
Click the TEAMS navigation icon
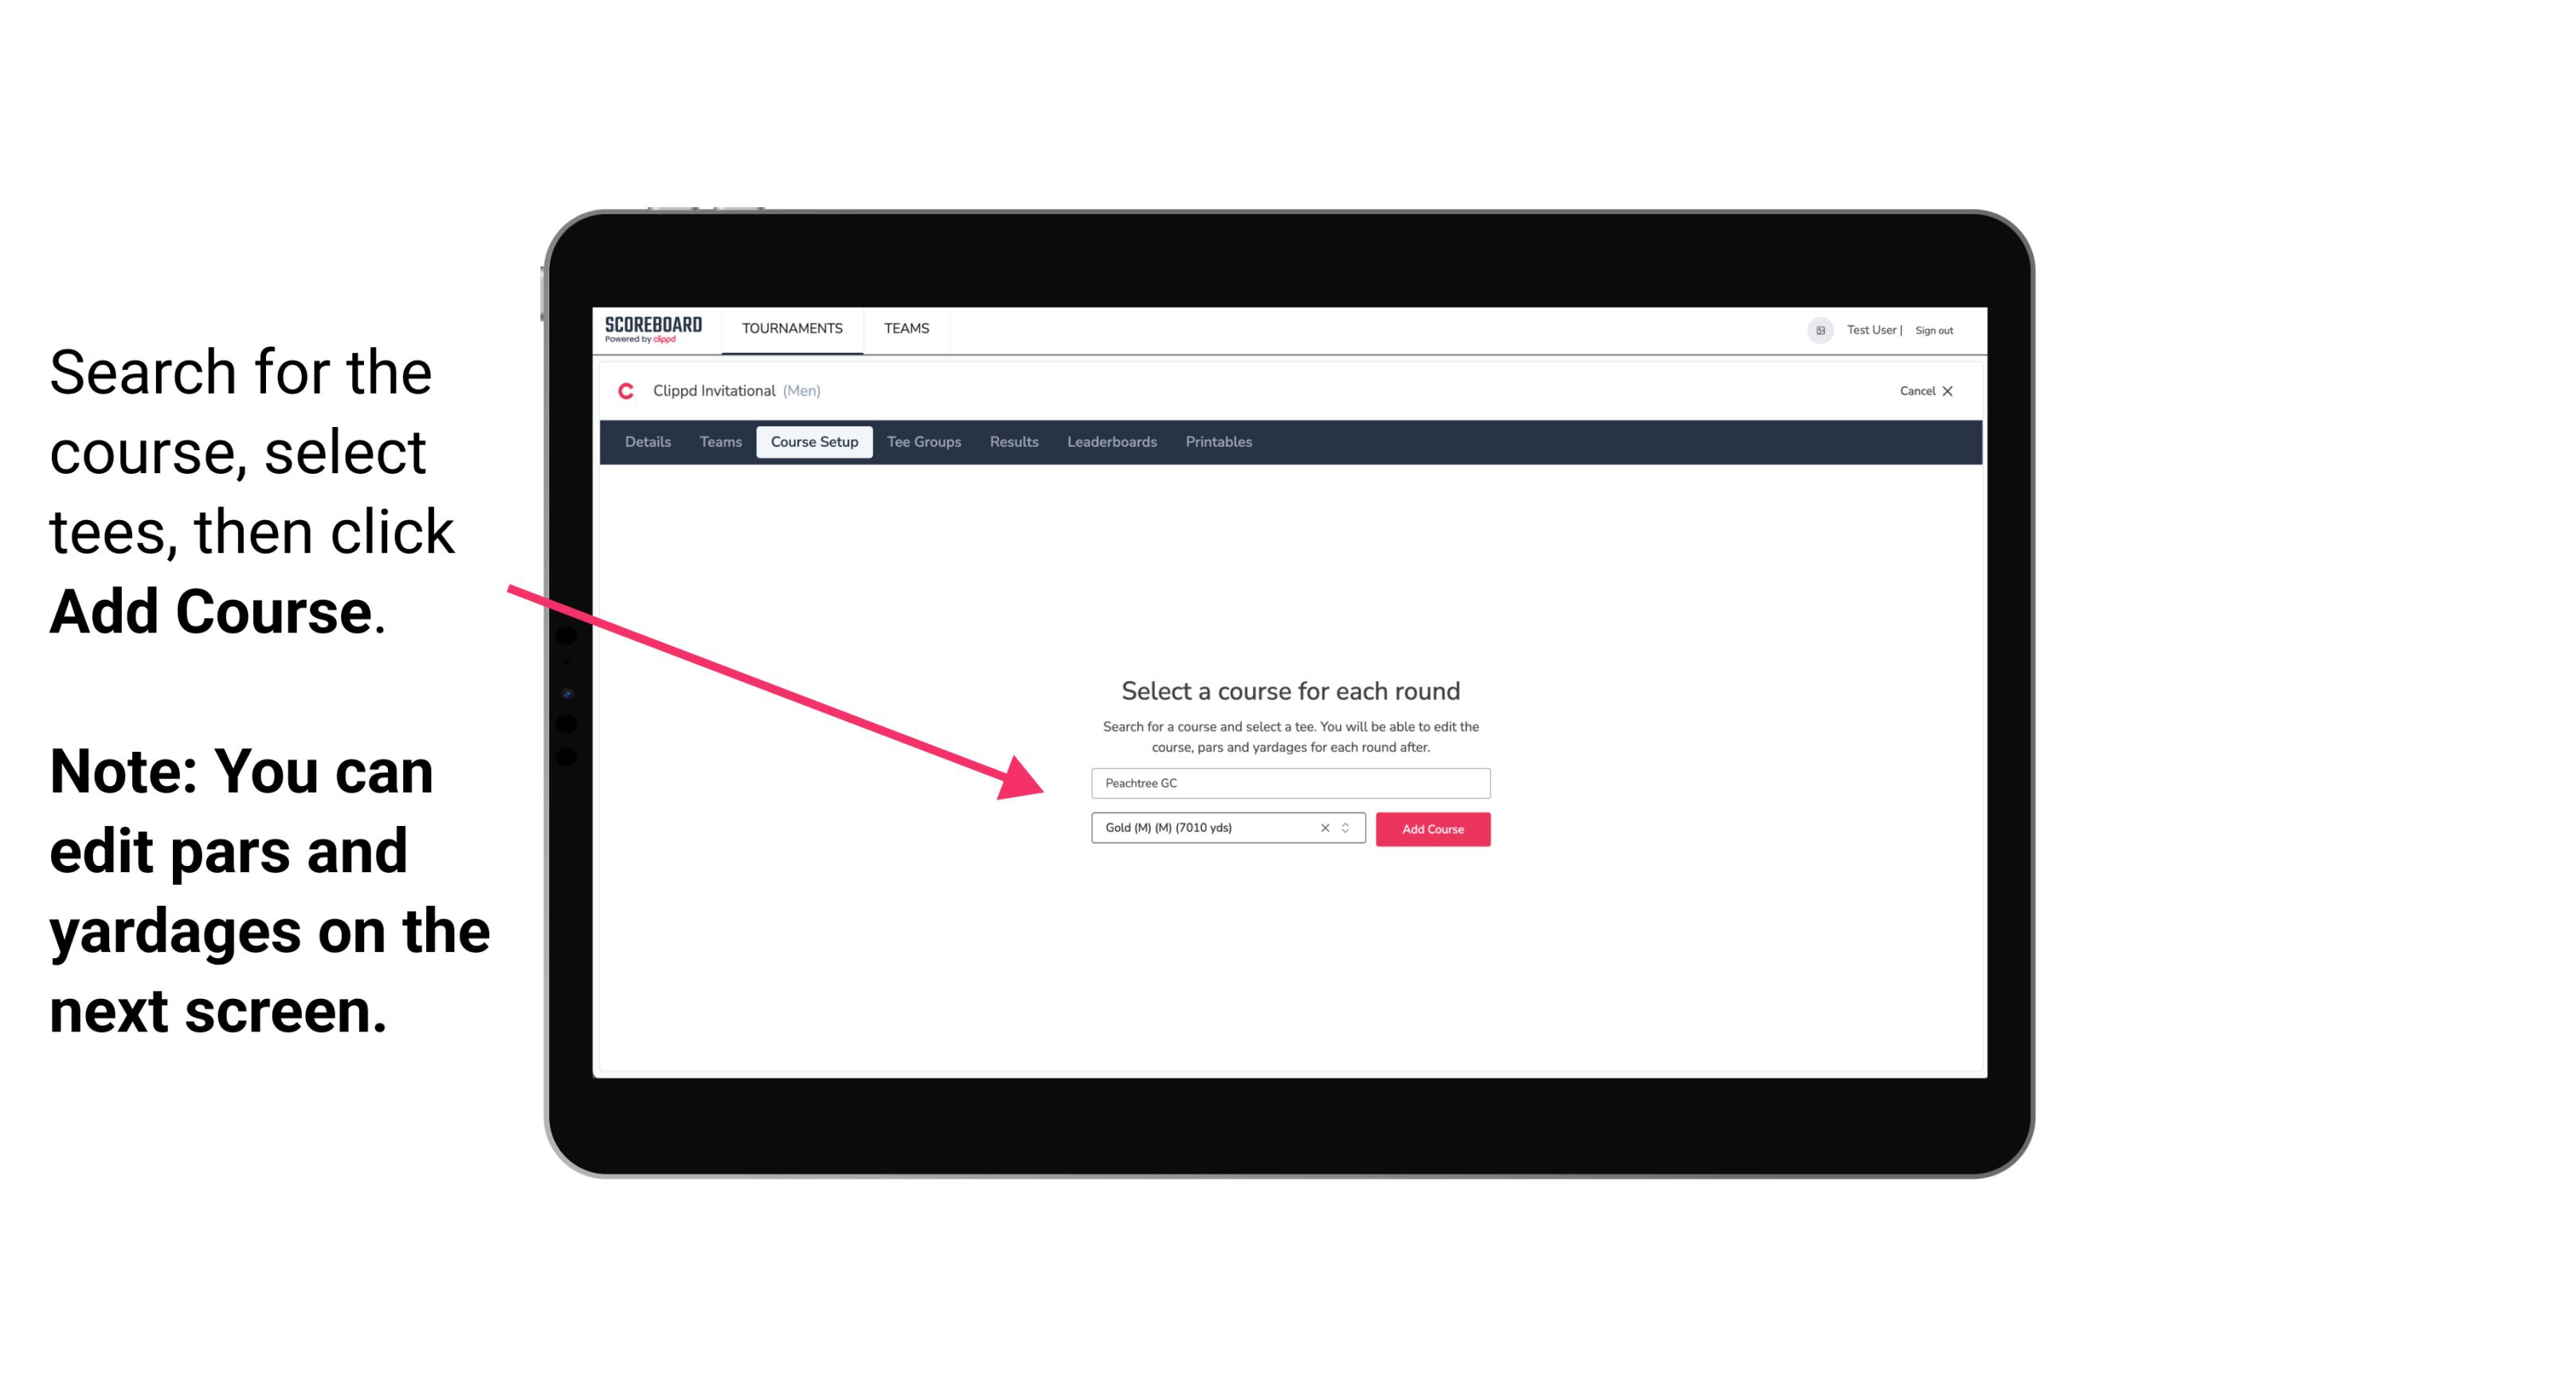tap(904, 327)
